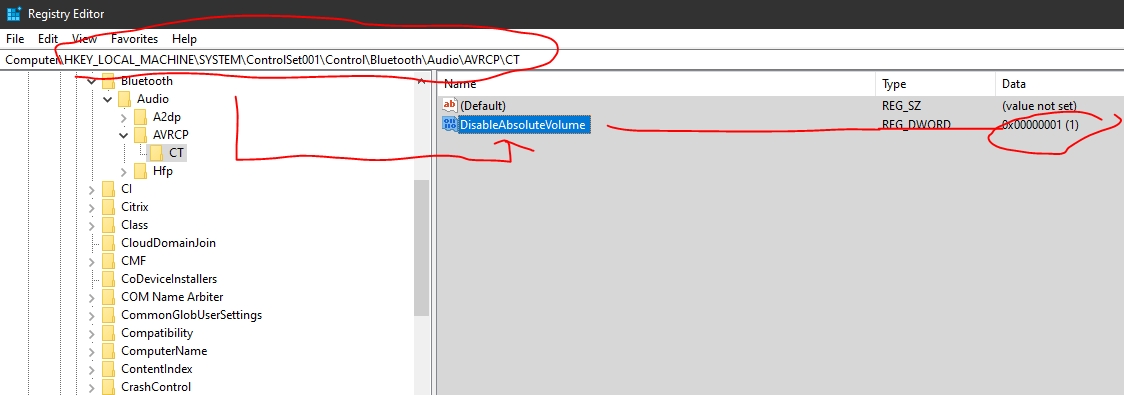
Task: Select the Class folder icon
Action: (x=108, y=224)
